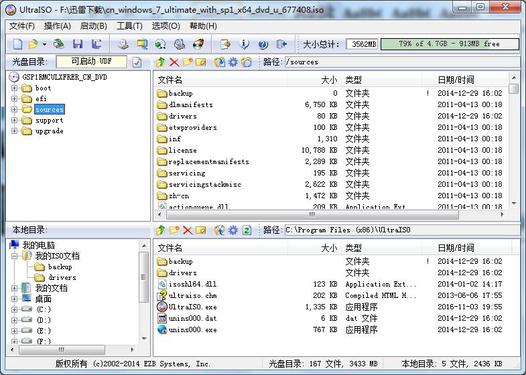This screenshot has width=526, height=375.
Task: Expand the 桌面 tree node
Action: [14, 299]
